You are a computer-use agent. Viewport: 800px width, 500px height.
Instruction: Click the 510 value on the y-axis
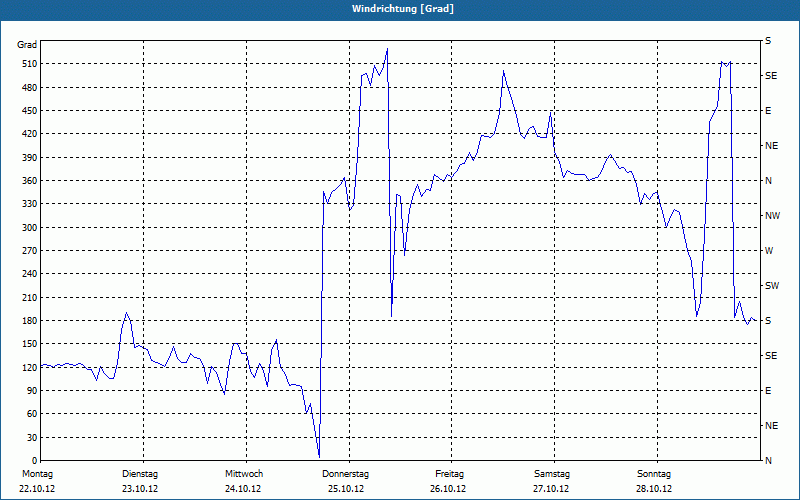click(x=29, y=64)
